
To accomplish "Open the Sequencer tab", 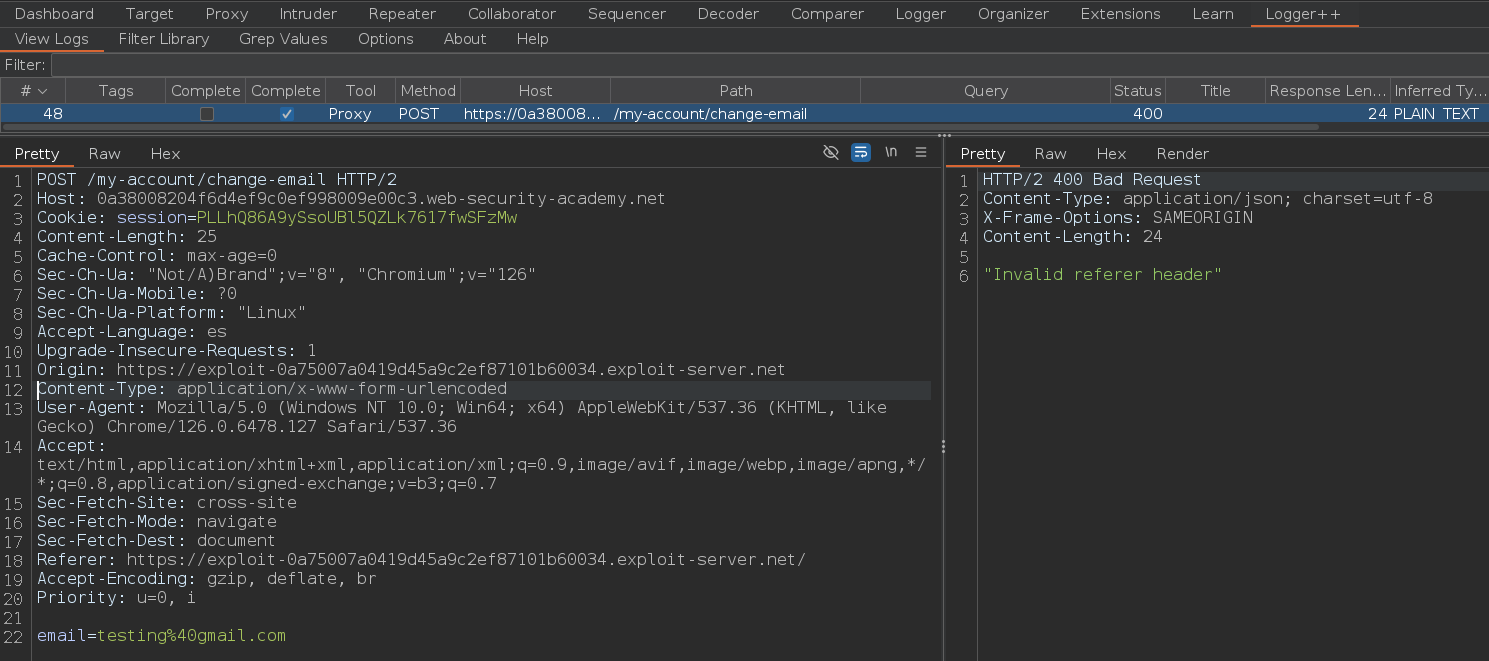I will coord(627,14).
